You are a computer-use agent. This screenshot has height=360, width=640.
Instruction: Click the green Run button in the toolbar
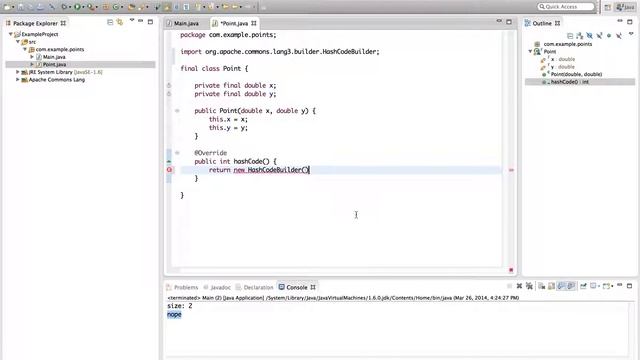pos(77,7)
